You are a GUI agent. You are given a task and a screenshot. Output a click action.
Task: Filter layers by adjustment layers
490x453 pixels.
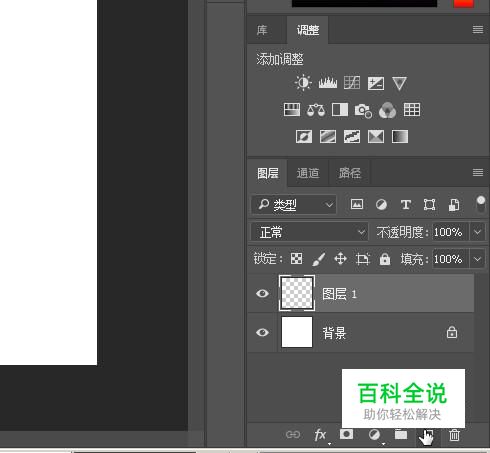tap(381, 204)
